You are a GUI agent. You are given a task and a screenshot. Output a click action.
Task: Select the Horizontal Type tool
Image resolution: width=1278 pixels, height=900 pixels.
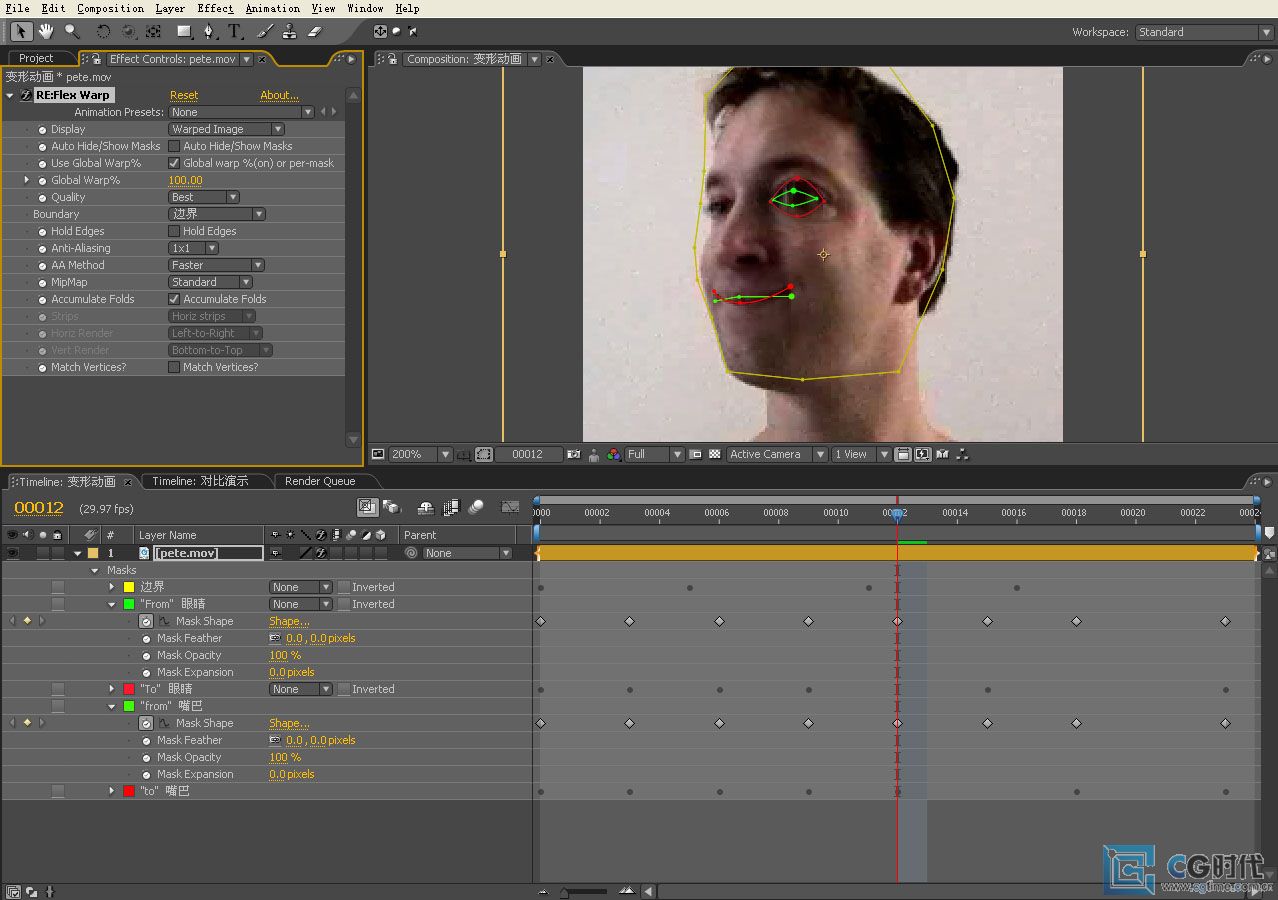click(235, 32)
